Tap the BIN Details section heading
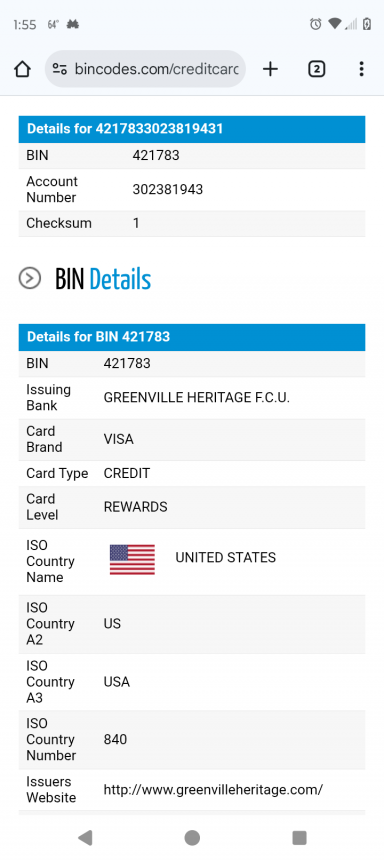 pyautogui.click(x=103, y=279)
